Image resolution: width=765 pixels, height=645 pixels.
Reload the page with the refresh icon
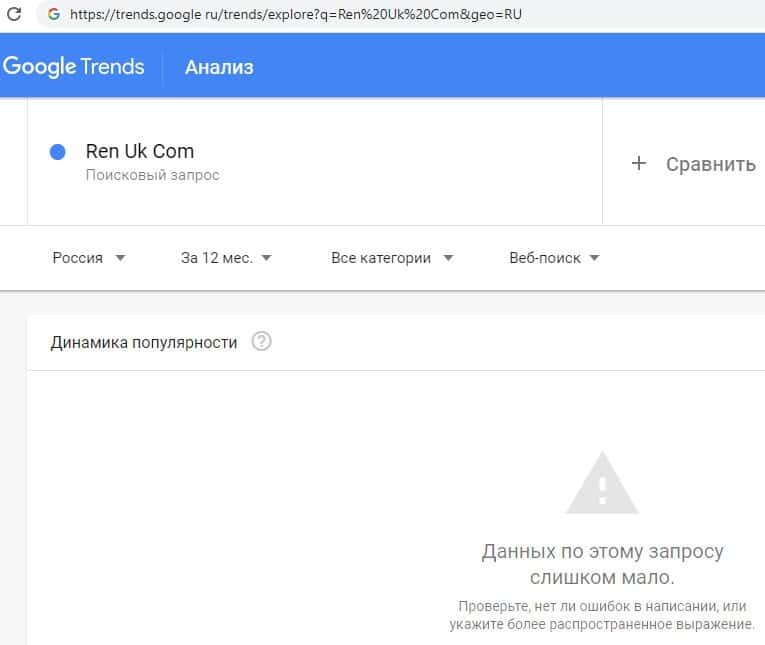point(14,15)
